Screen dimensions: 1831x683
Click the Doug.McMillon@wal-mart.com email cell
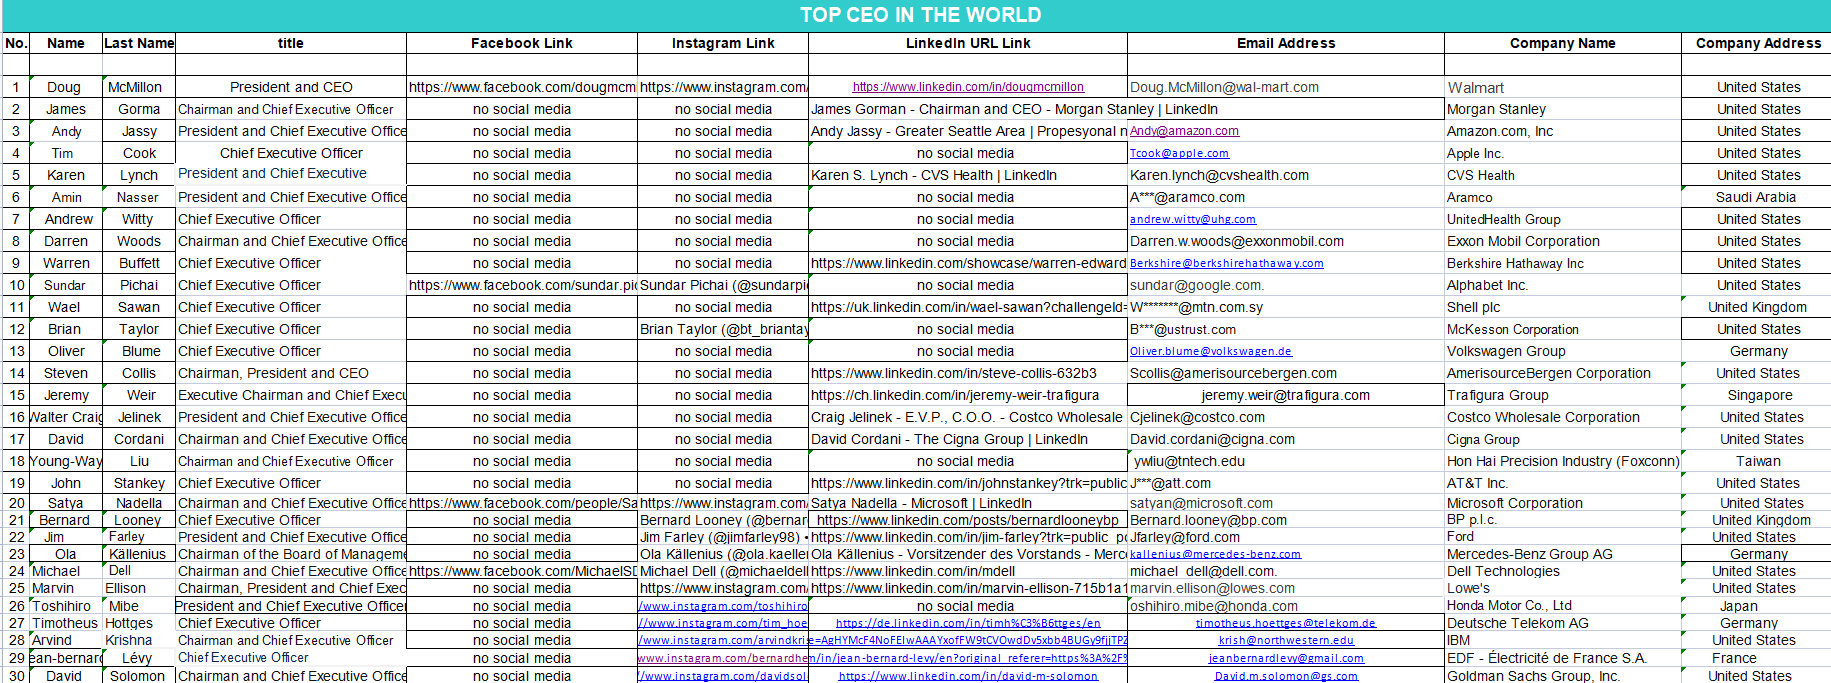pos(1286,87)
